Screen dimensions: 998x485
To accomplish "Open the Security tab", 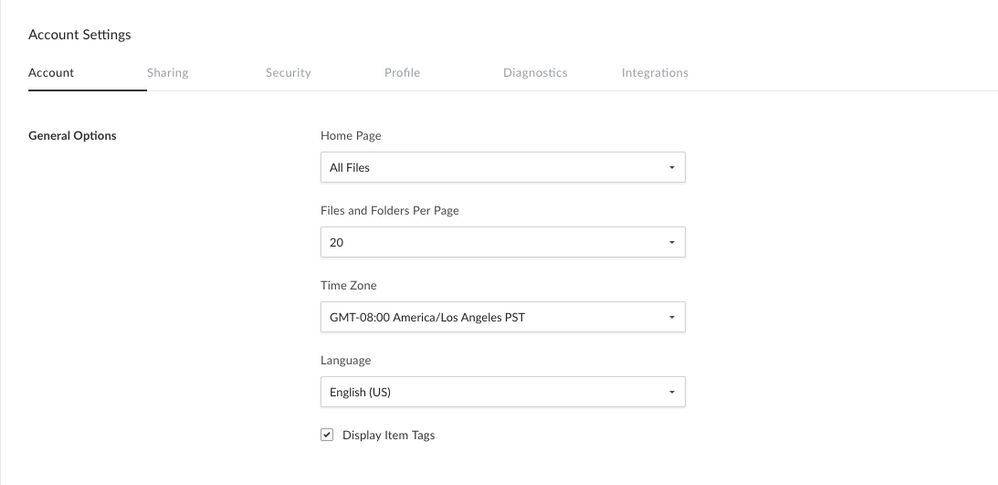I will click(288, 73).
